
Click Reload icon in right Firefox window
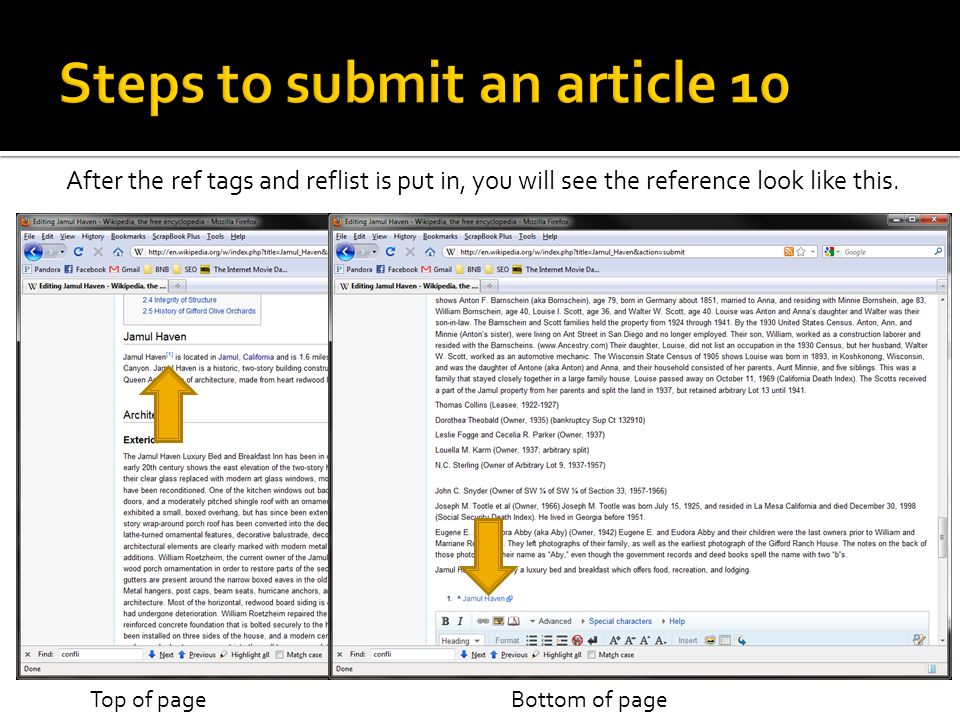point(391,252)
